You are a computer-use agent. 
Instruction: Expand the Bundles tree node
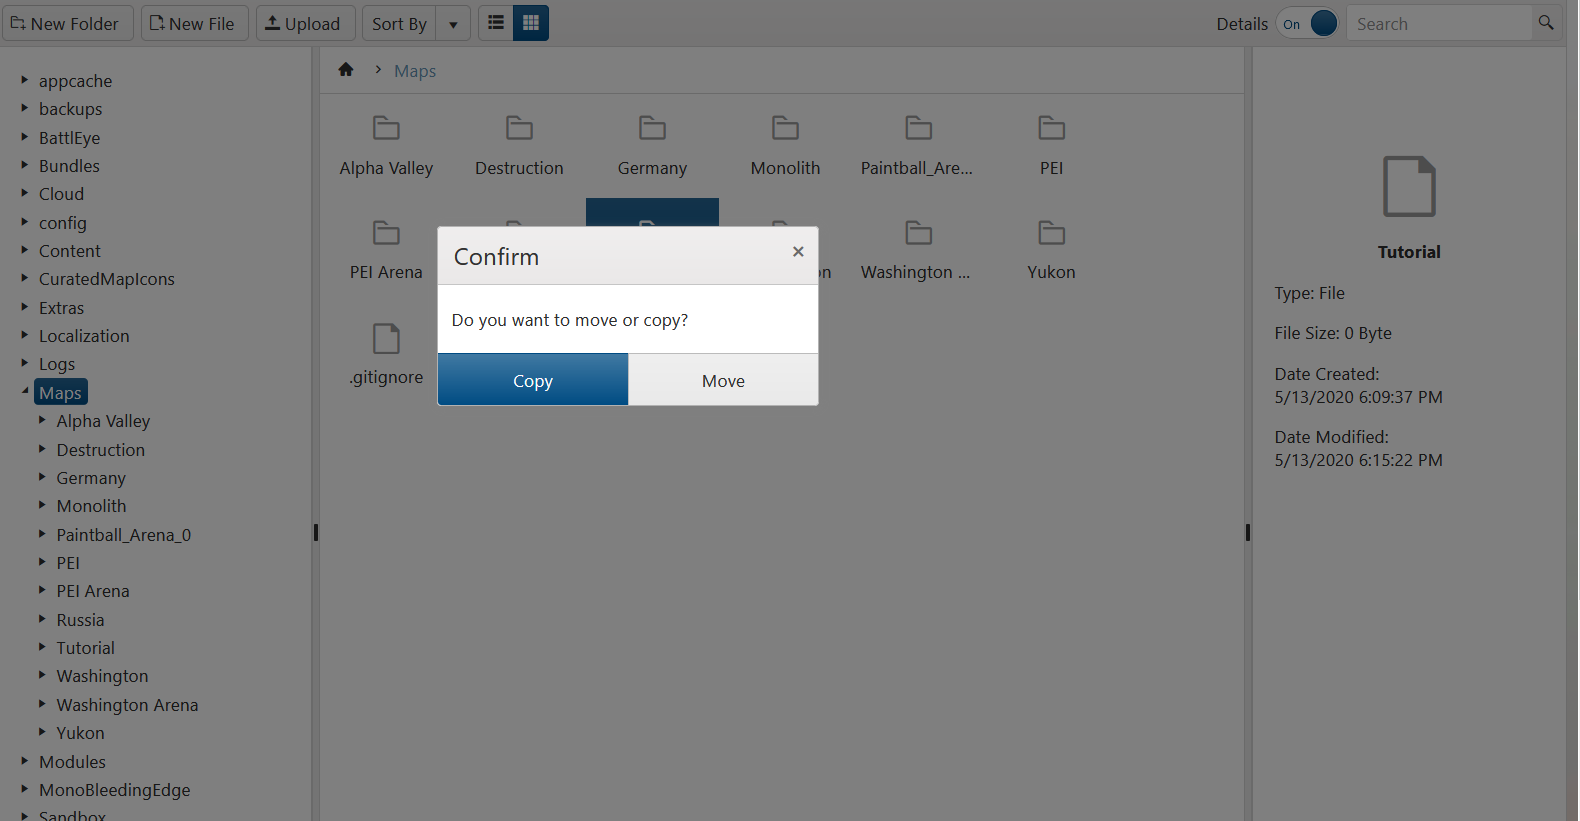25,164
